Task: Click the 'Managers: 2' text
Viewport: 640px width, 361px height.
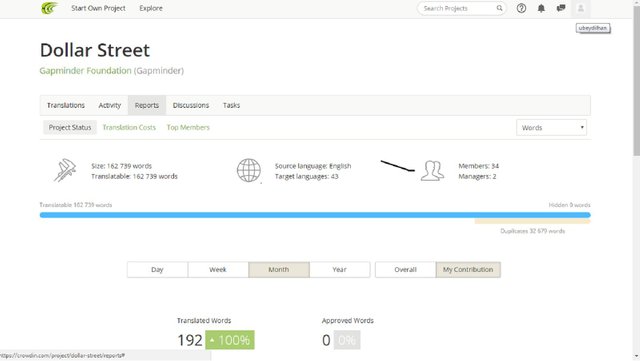Action: [x=477, y=176]
